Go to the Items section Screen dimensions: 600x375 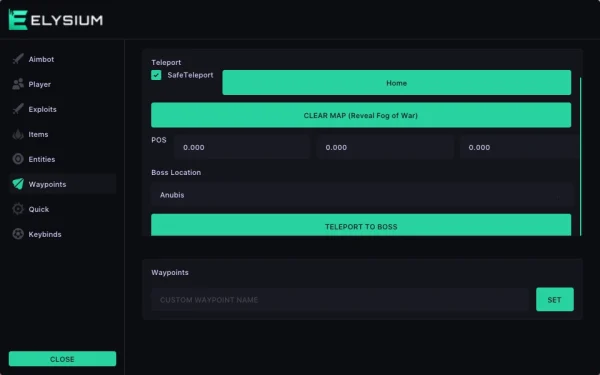62,134
